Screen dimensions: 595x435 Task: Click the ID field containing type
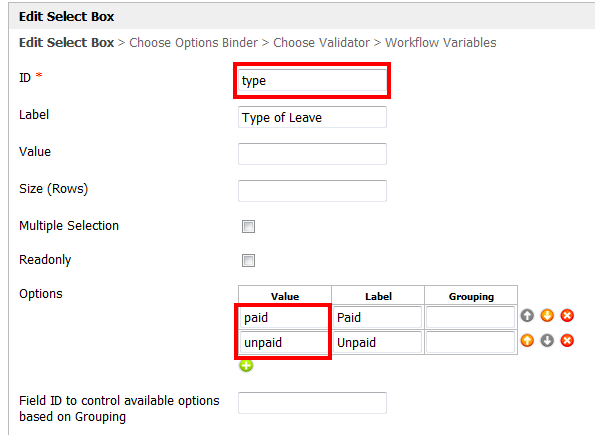[312, 80]
